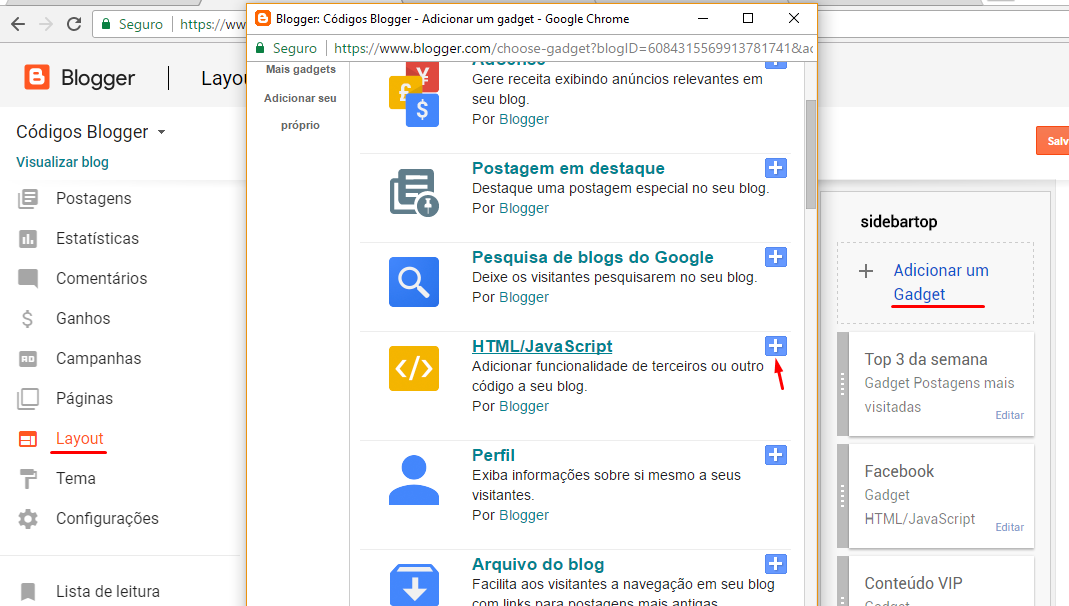The image size is (1069, 606).
Task: Click the Arquivo do blog download icon
Action: pyautogui.click(x=414, y=585)
